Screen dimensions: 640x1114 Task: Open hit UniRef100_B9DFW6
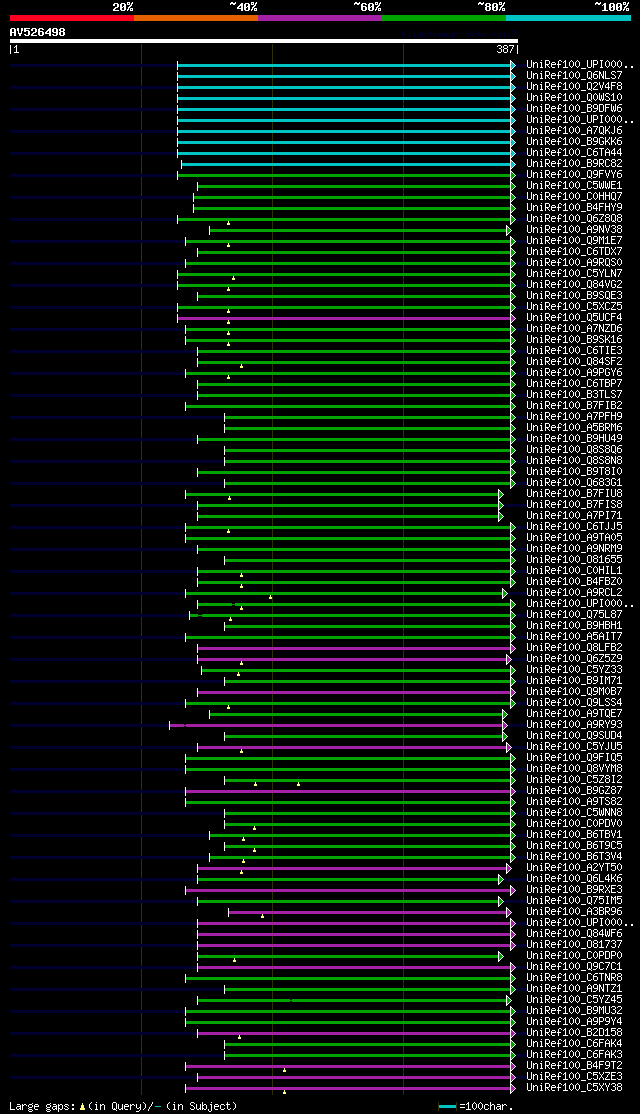click(x=575, y=109)
